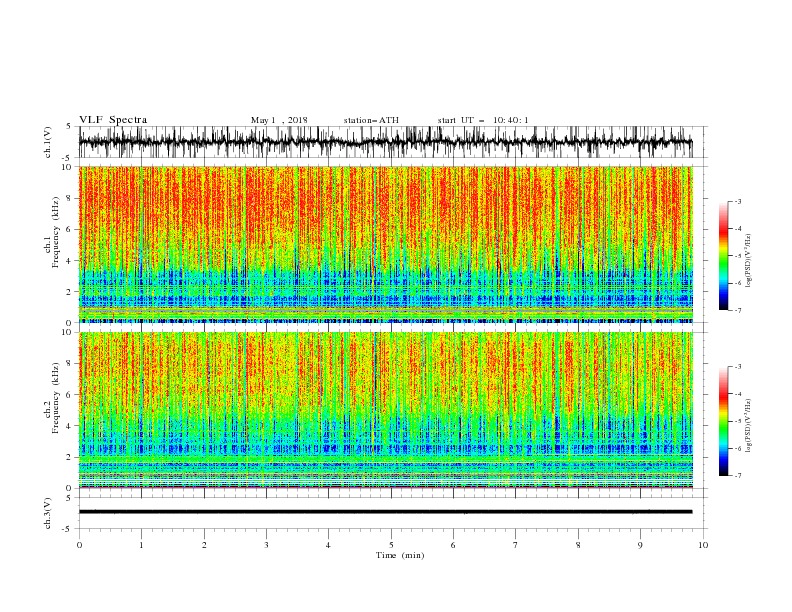
Task: Click the 'Time (min)' axis label
Action: pos(400,555)
